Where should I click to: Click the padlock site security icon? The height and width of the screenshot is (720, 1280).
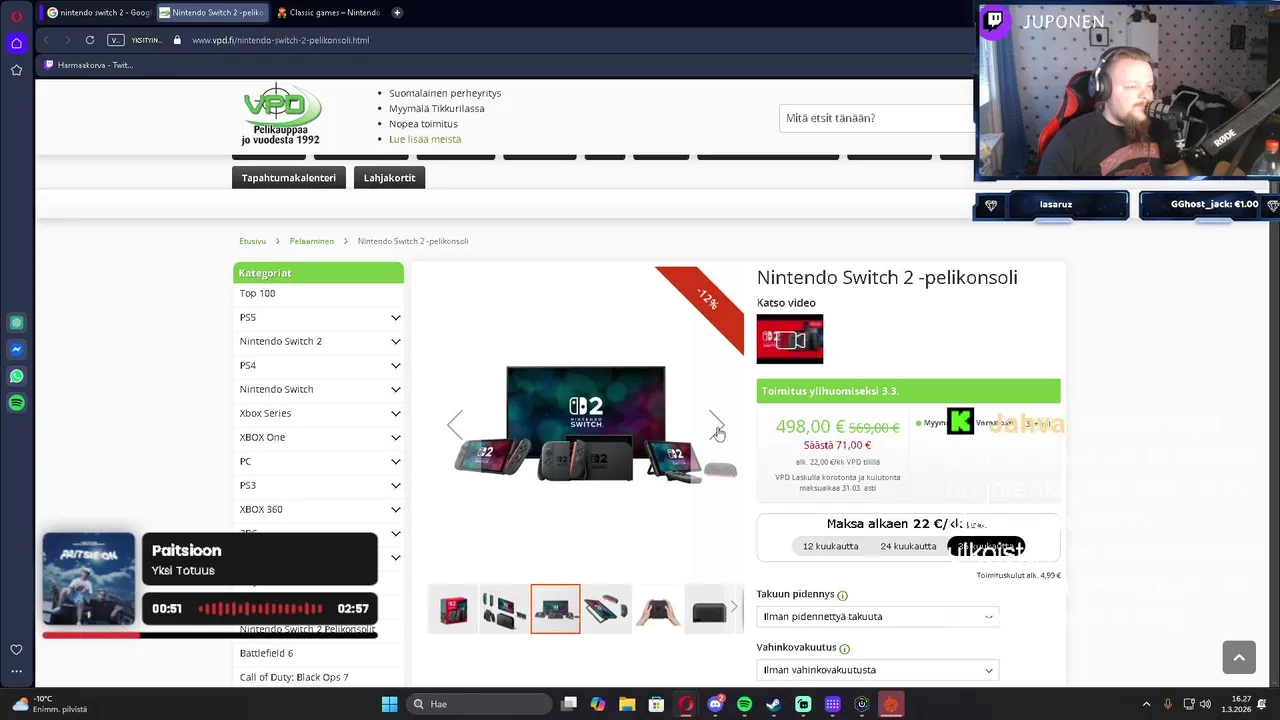tap(177, 40)
